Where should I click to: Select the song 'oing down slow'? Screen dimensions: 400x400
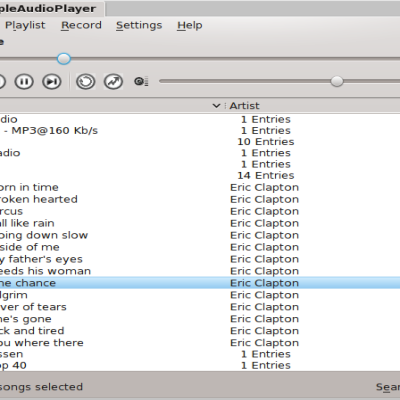tap(200, 235)
